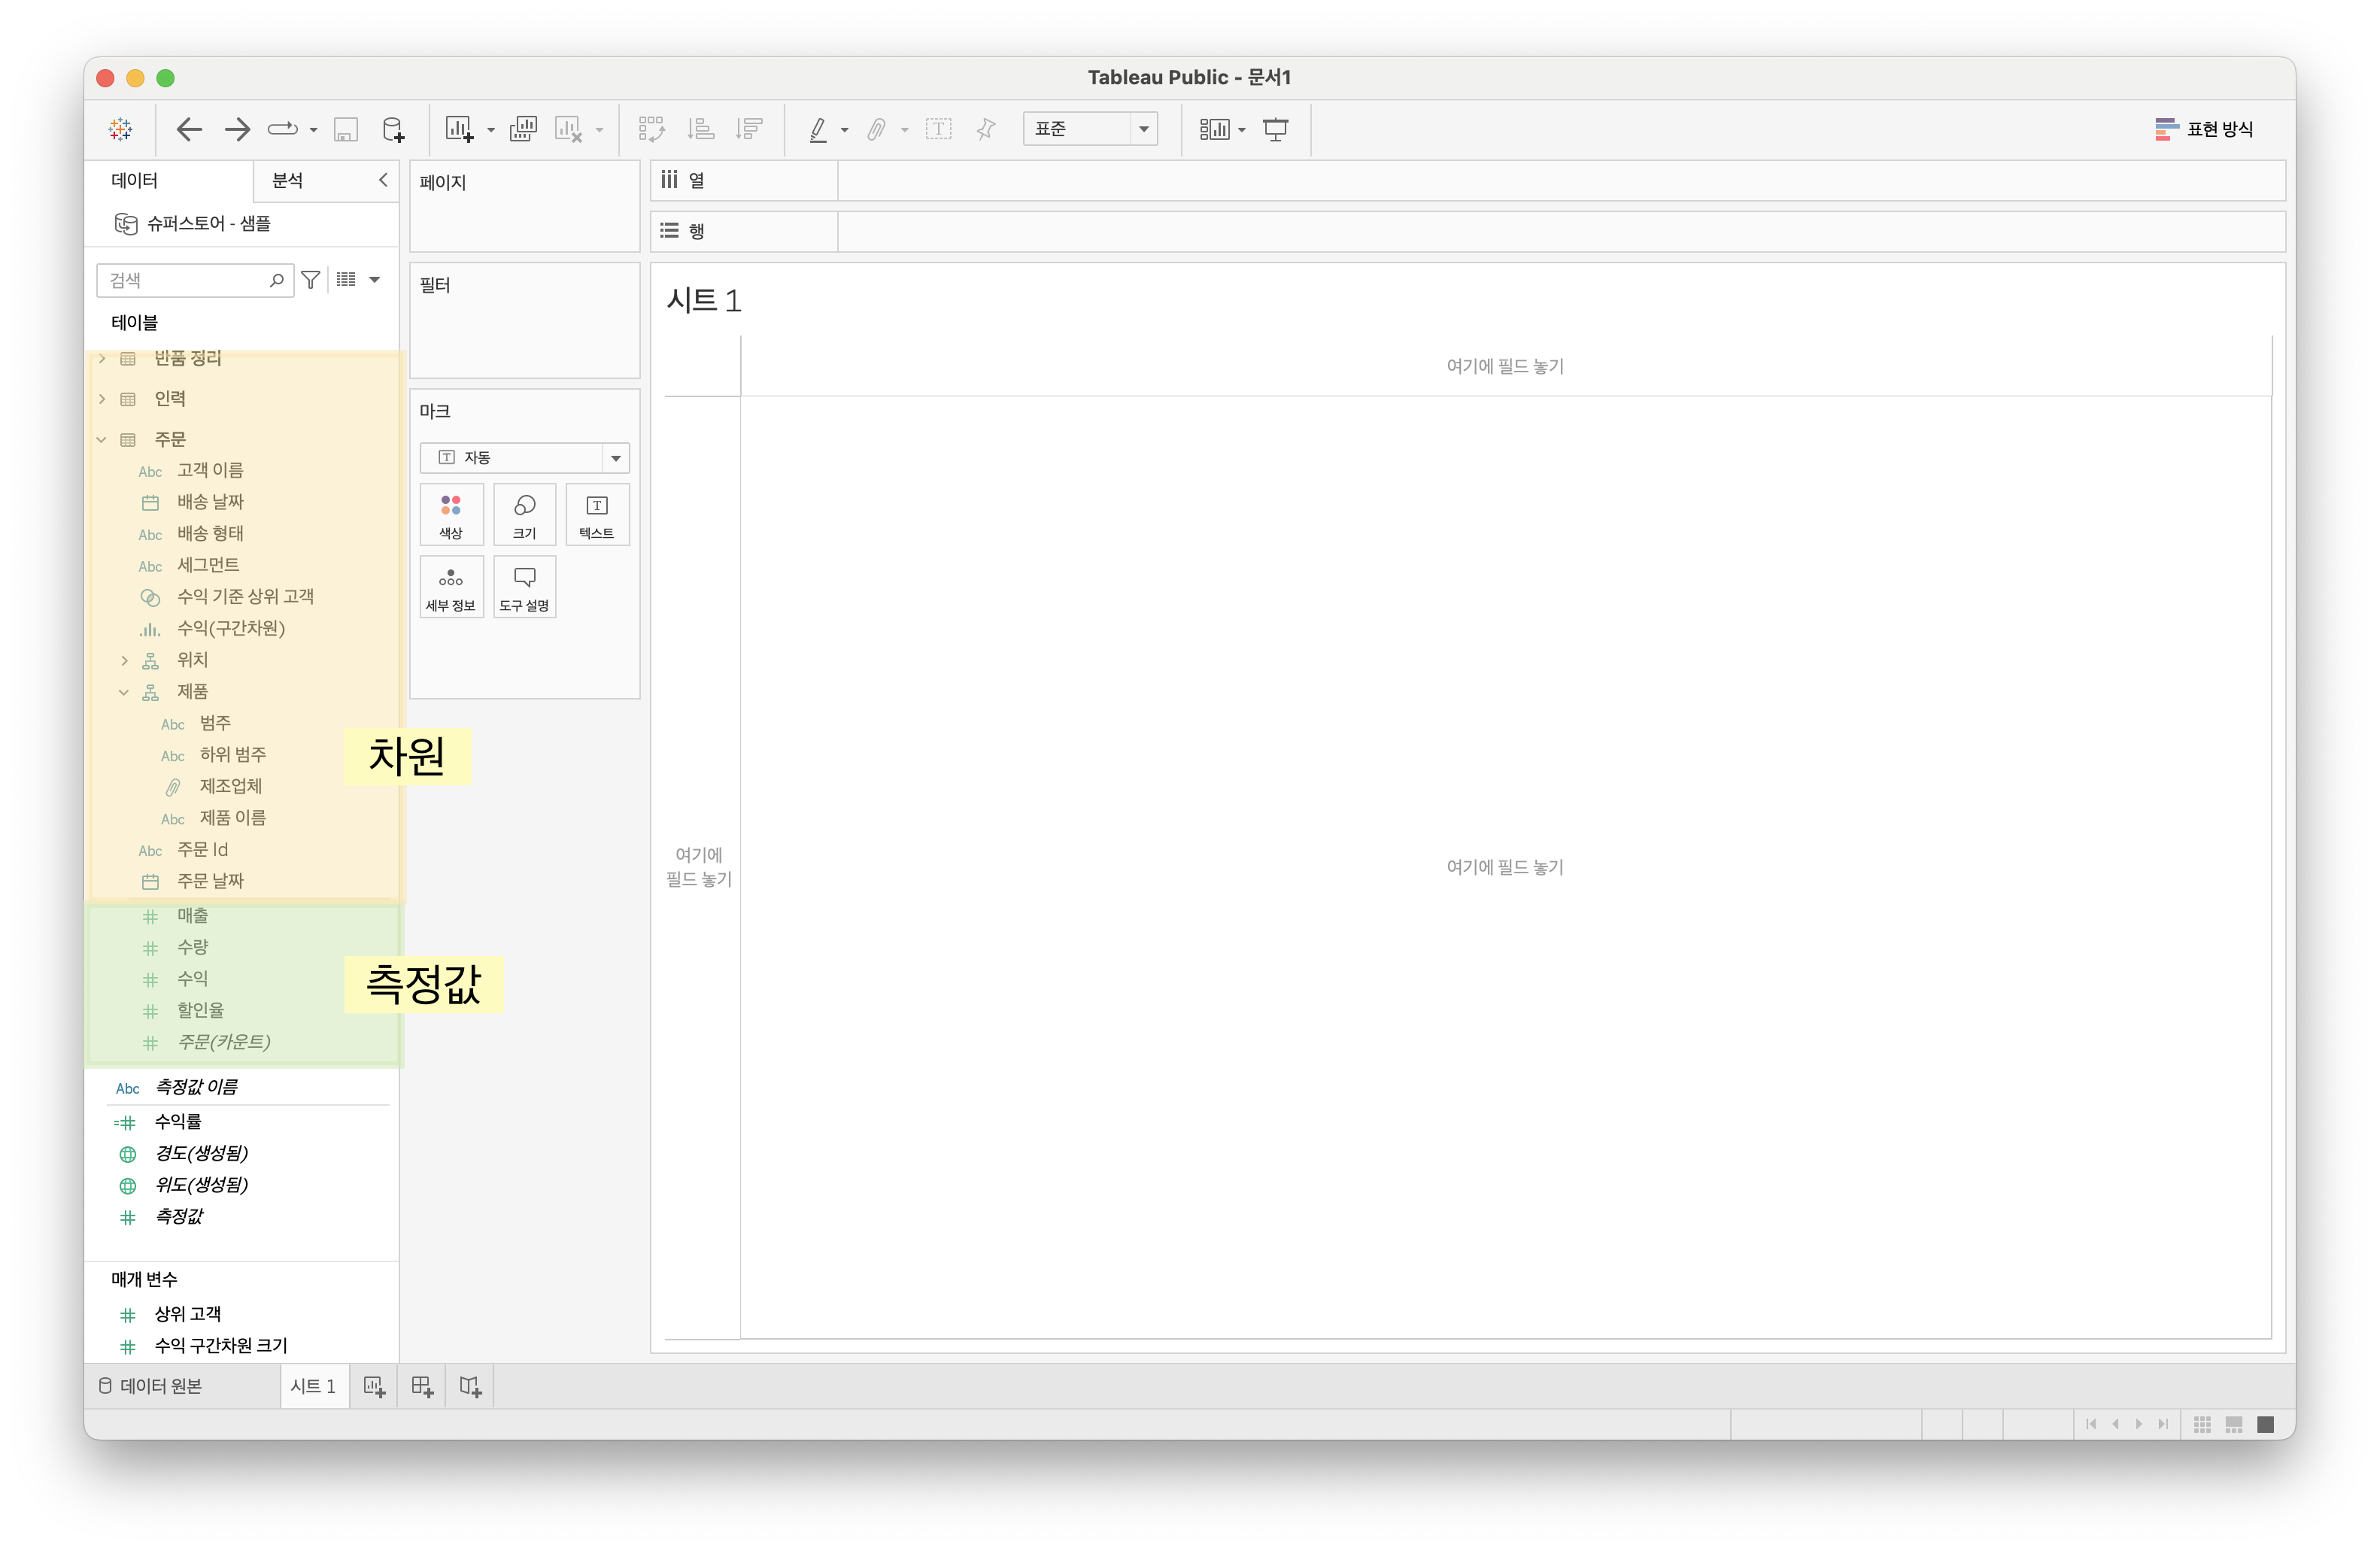Open the Color (색상) marks card
The height and width of the screenshot is (1551, 2380).
pyautogui.click(x=451, y=515)
